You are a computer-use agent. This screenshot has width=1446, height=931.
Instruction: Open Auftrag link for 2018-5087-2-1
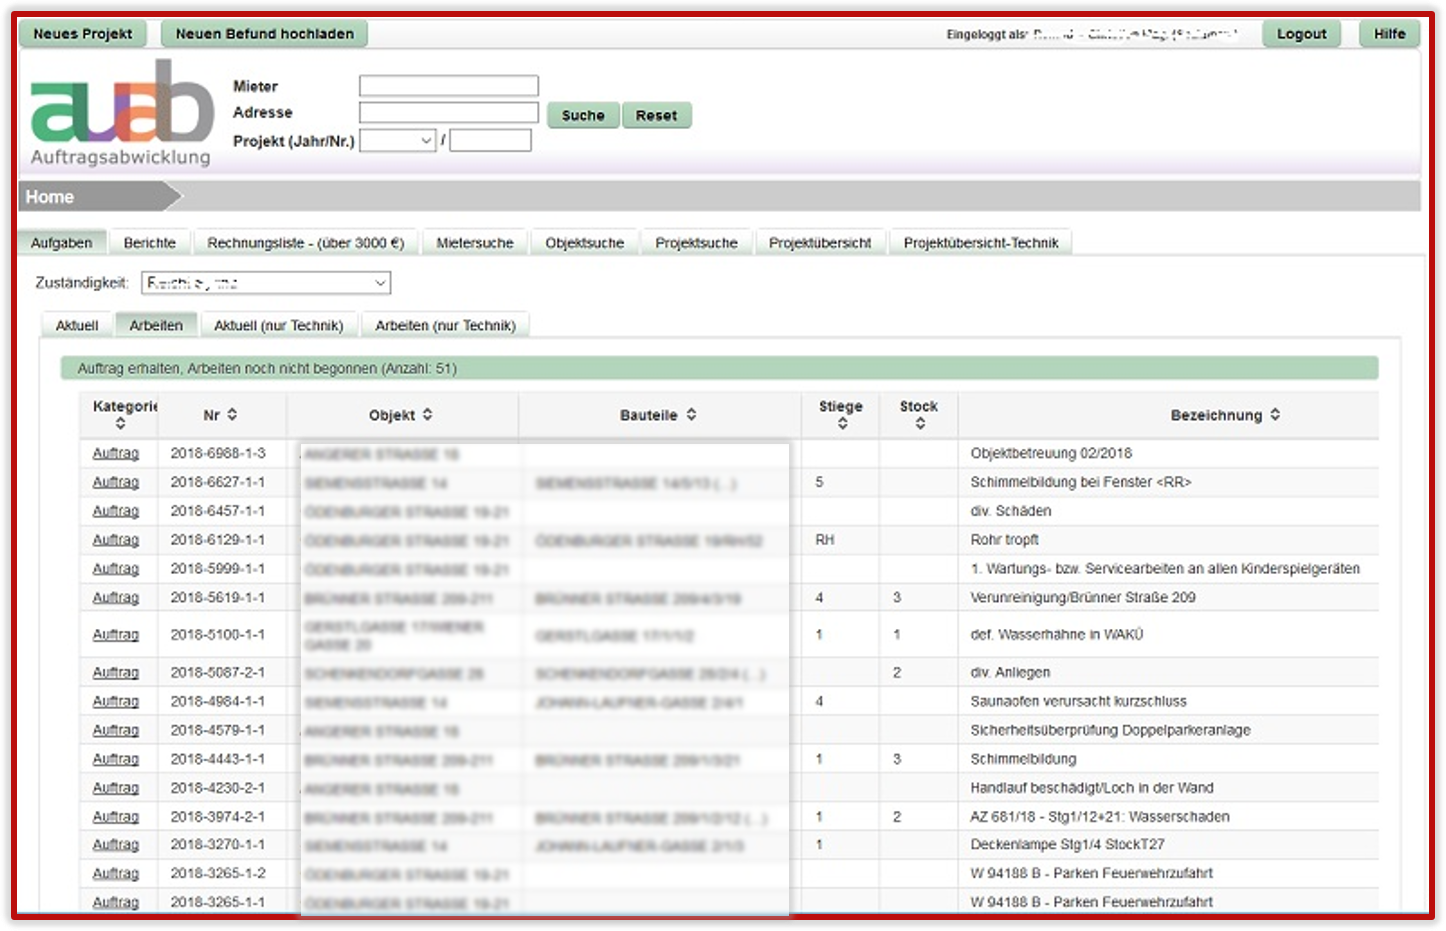(116, 674)
